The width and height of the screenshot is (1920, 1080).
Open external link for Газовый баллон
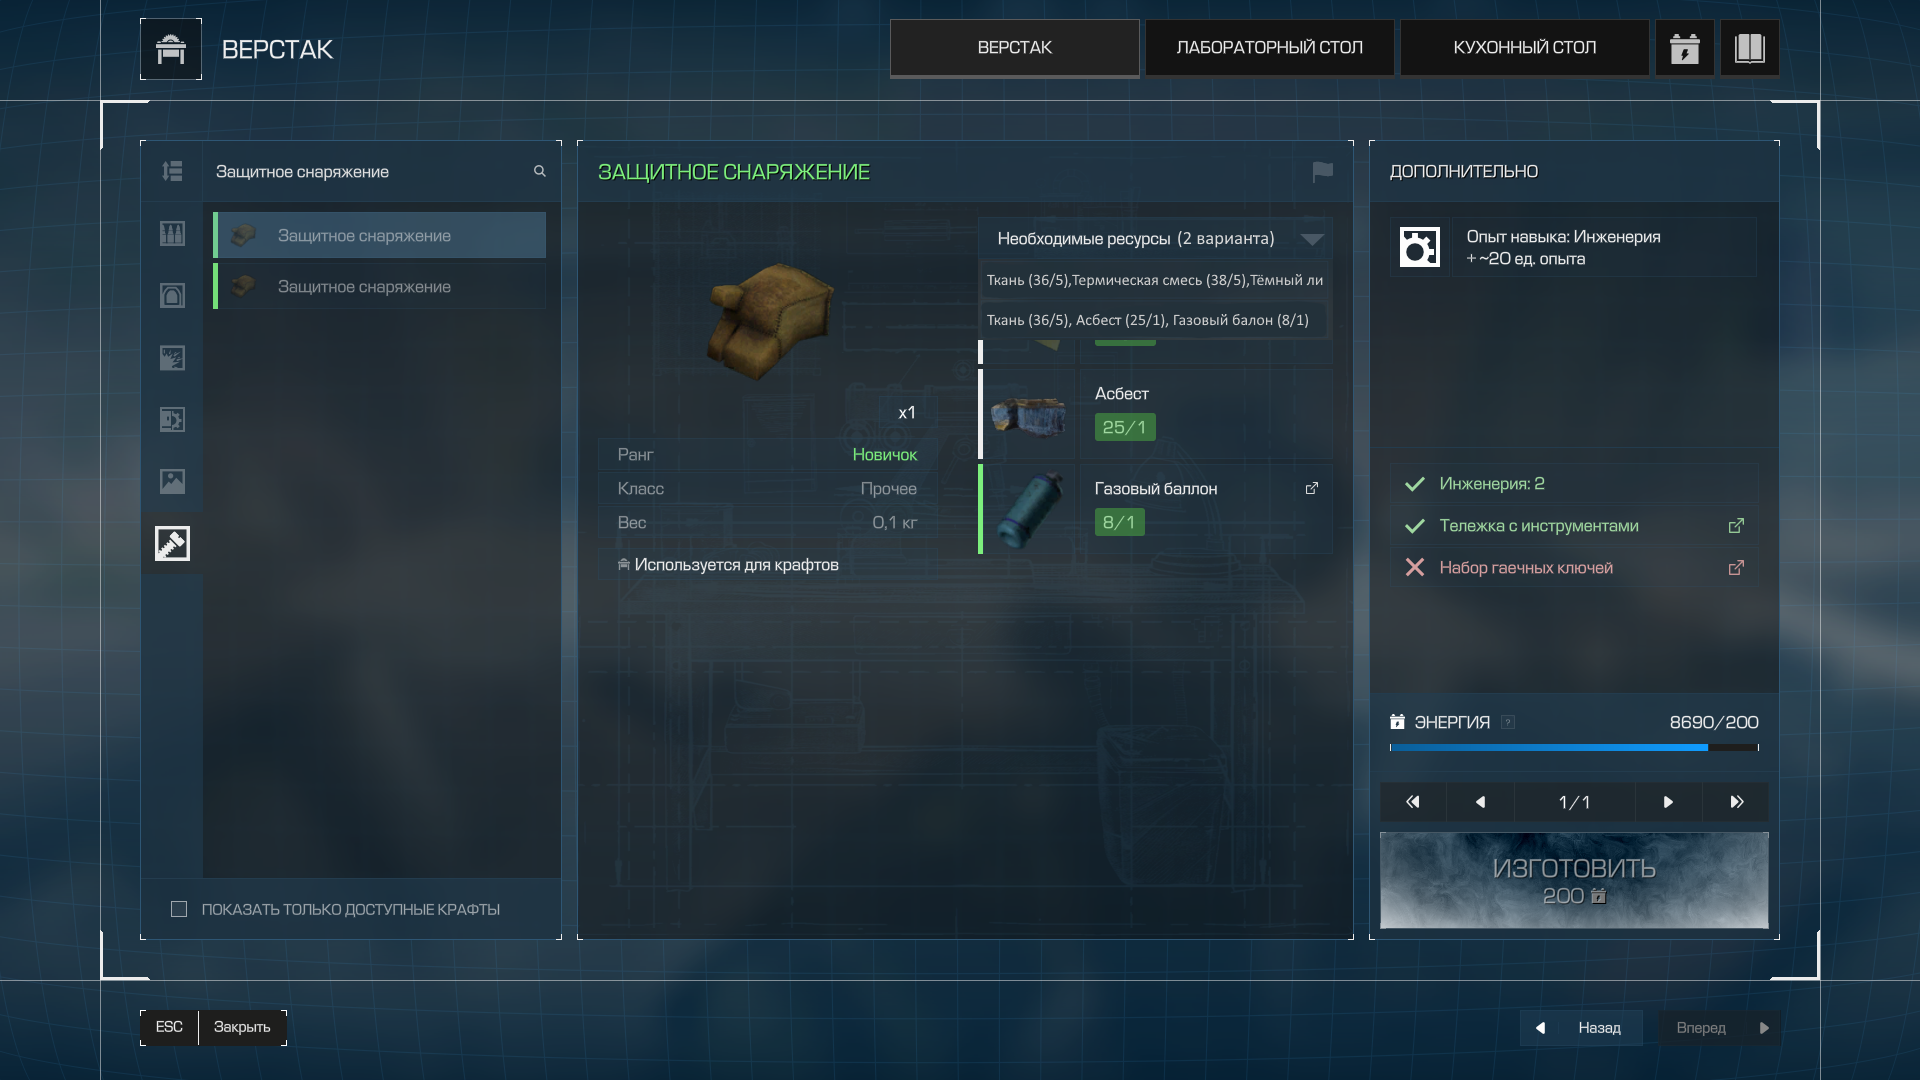point(1312,488)
